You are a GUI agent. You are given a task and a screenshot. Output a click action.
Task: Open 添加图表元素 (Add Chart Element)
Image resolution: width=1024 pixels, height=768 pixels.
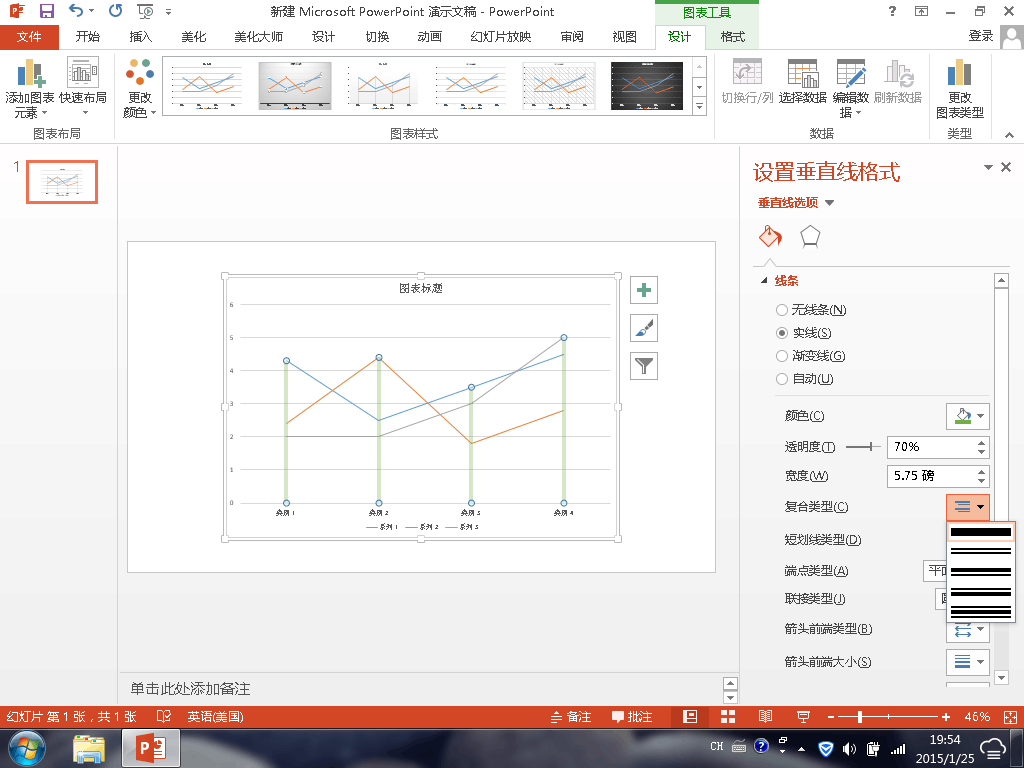29,89
